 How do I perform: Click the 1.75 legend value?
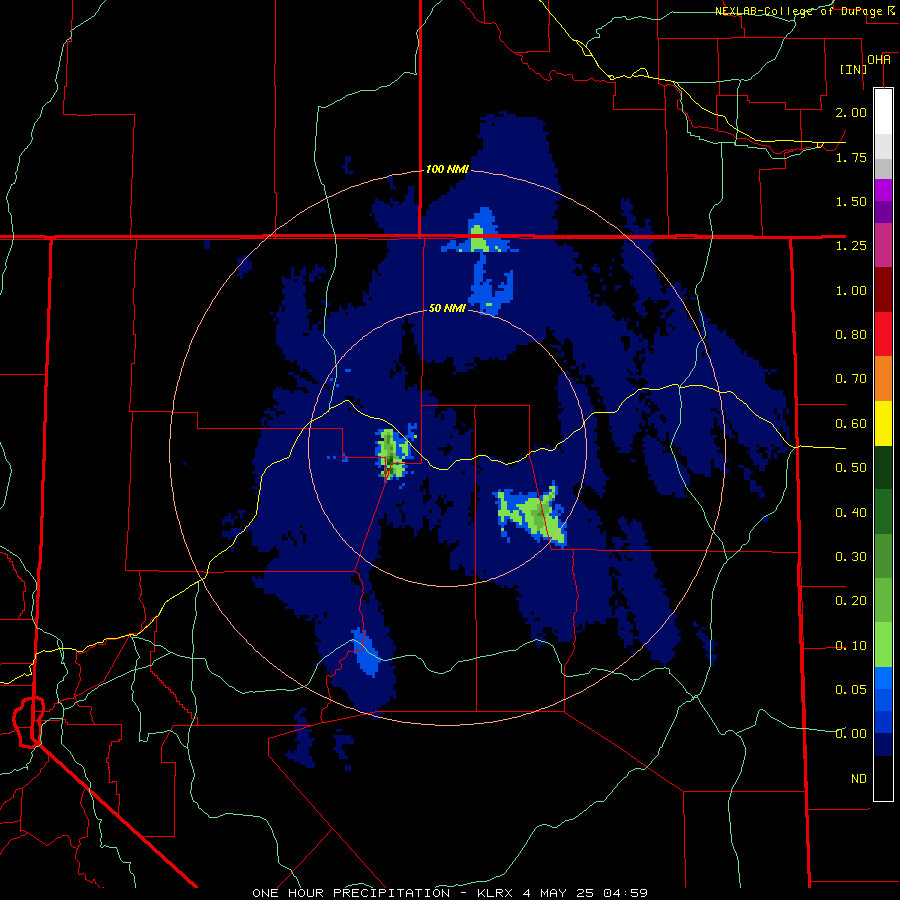(851, 157)
